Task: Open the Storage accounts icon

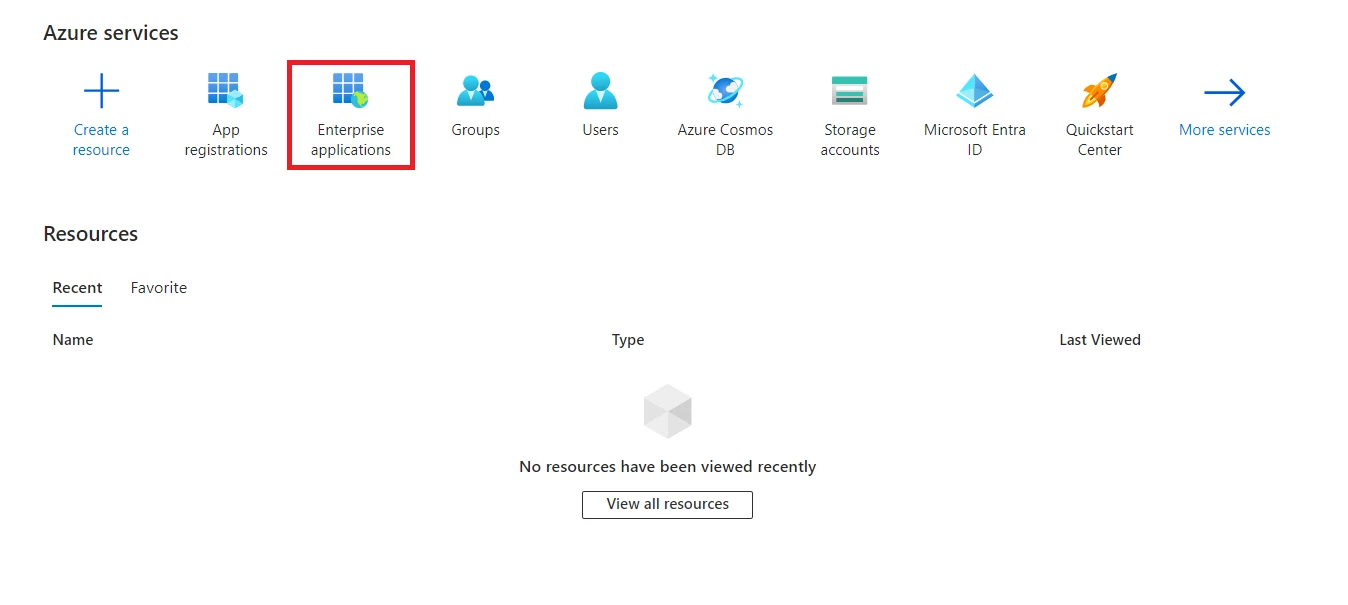Action: click(x=850, y=91)
